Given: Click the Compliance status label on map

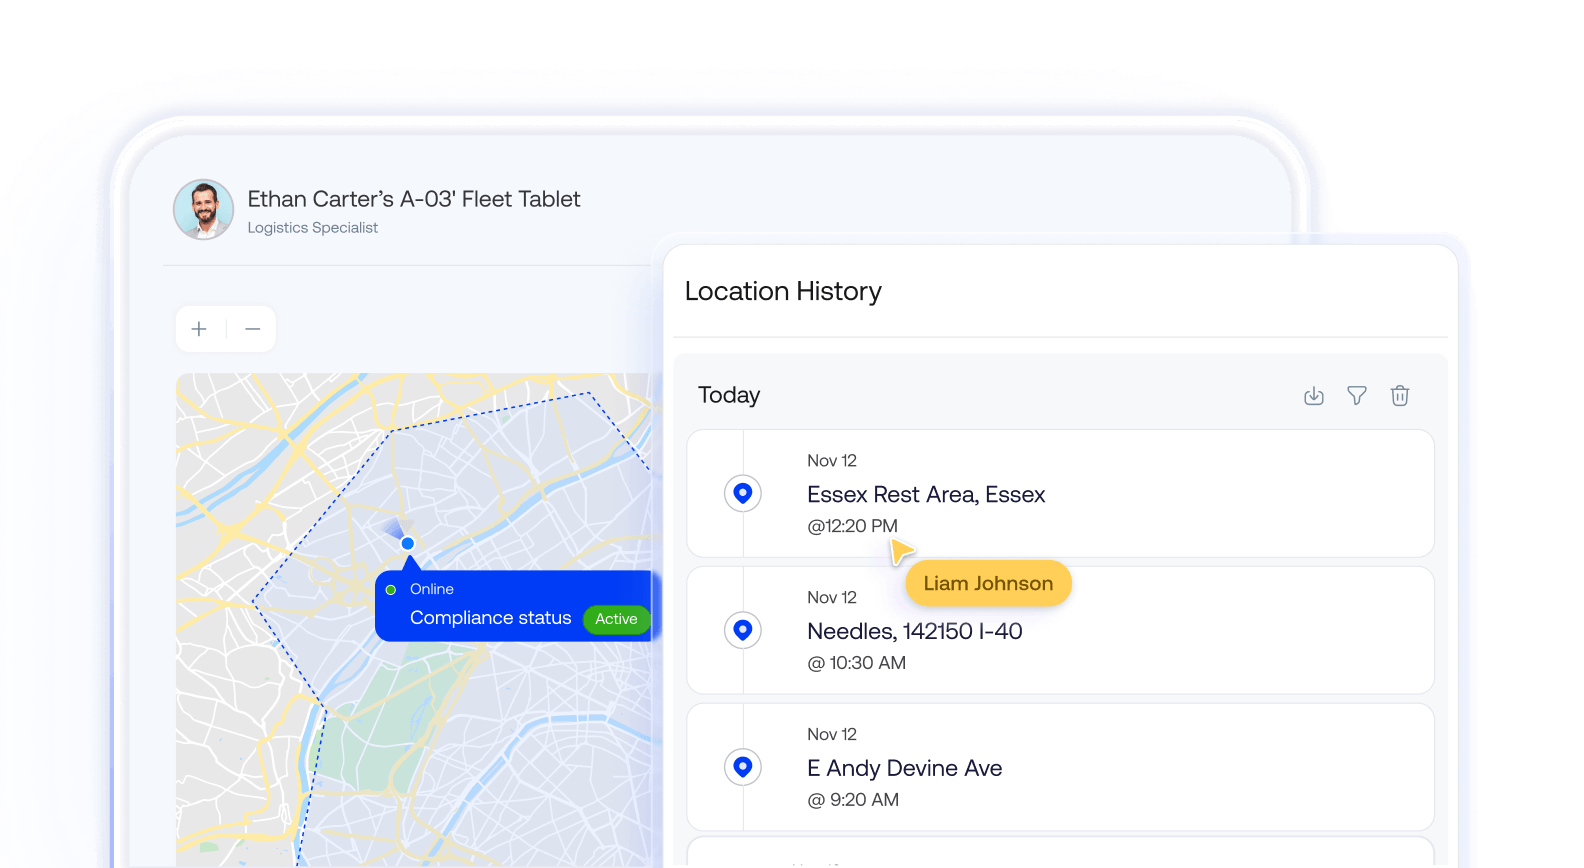Looking at the screenshot, I should [x=490, y=618].
